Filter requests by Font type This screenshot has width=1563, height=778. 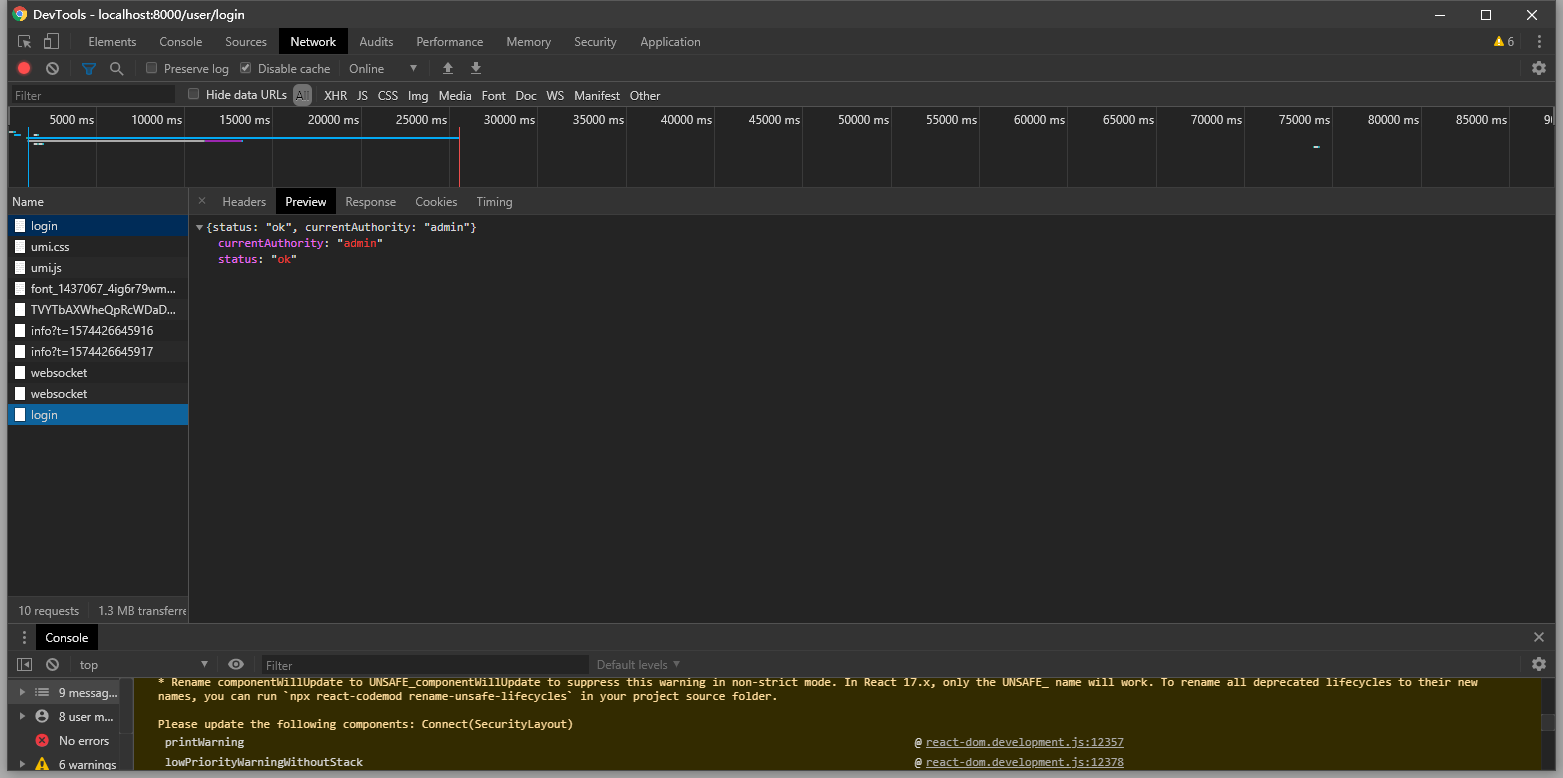[x=494, y=96]
